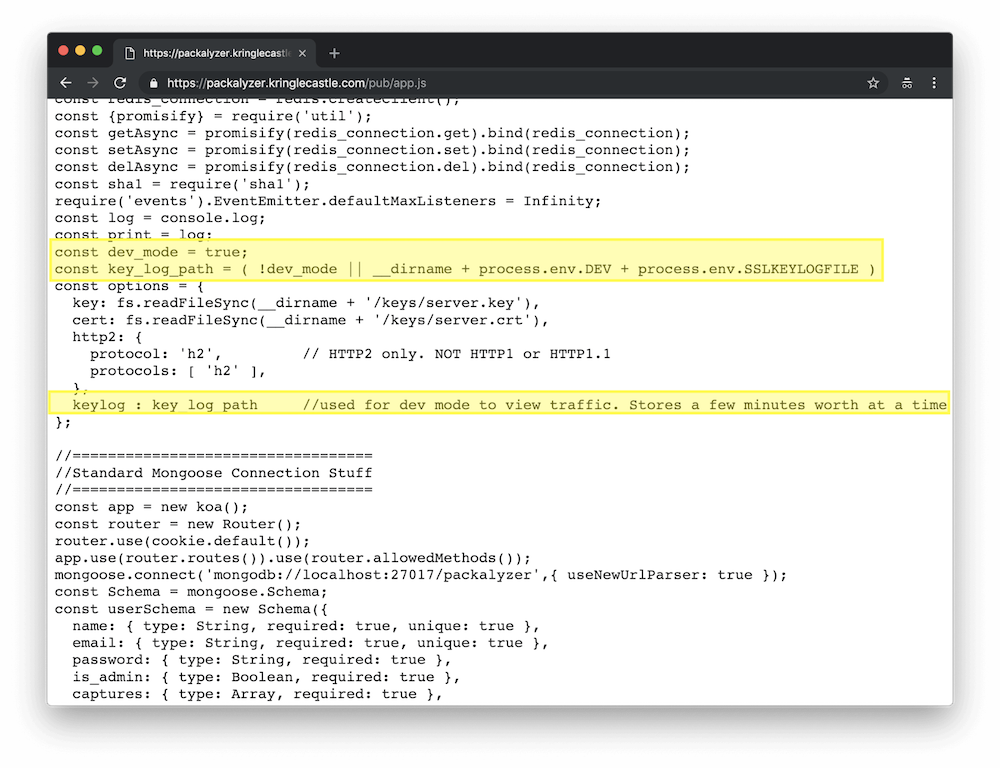Click the 'const router = new Router();' line

tap(177, 524)
